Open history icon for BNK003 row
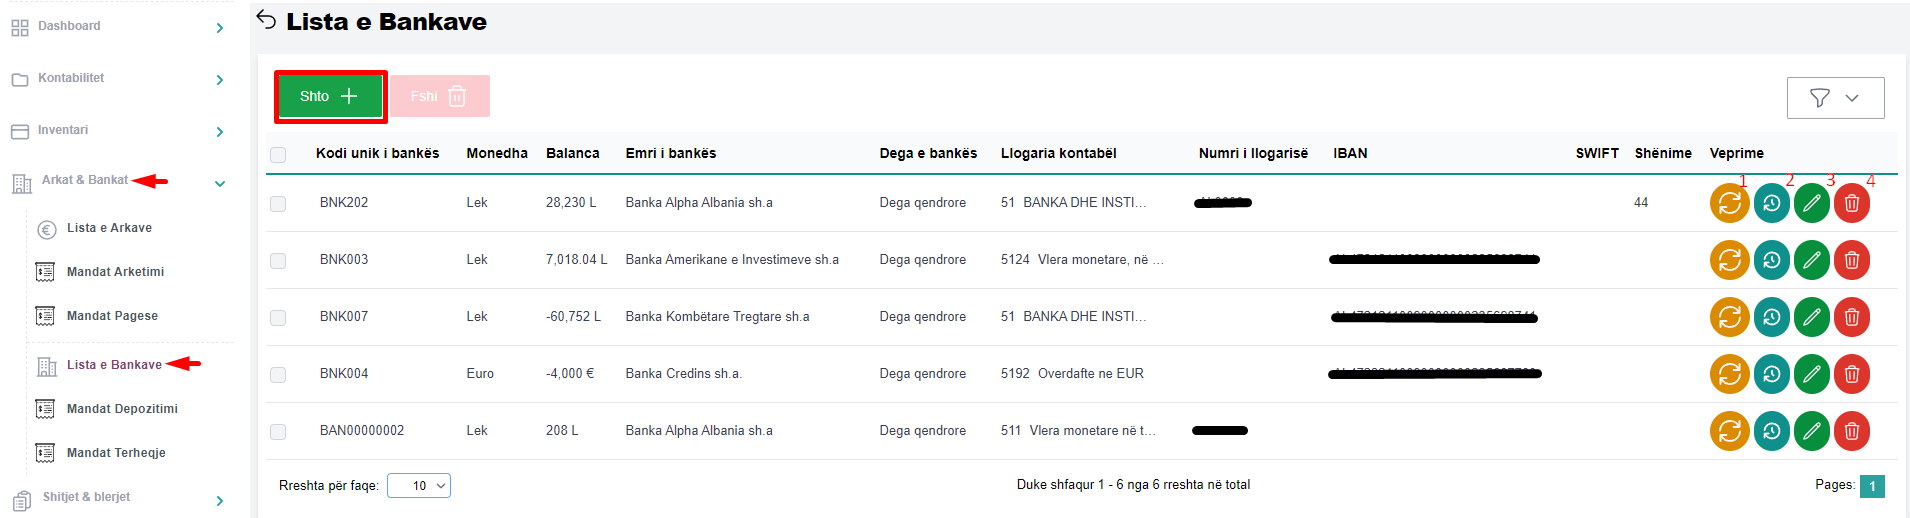This screenshot has width=1910, height=518. 1771,260
